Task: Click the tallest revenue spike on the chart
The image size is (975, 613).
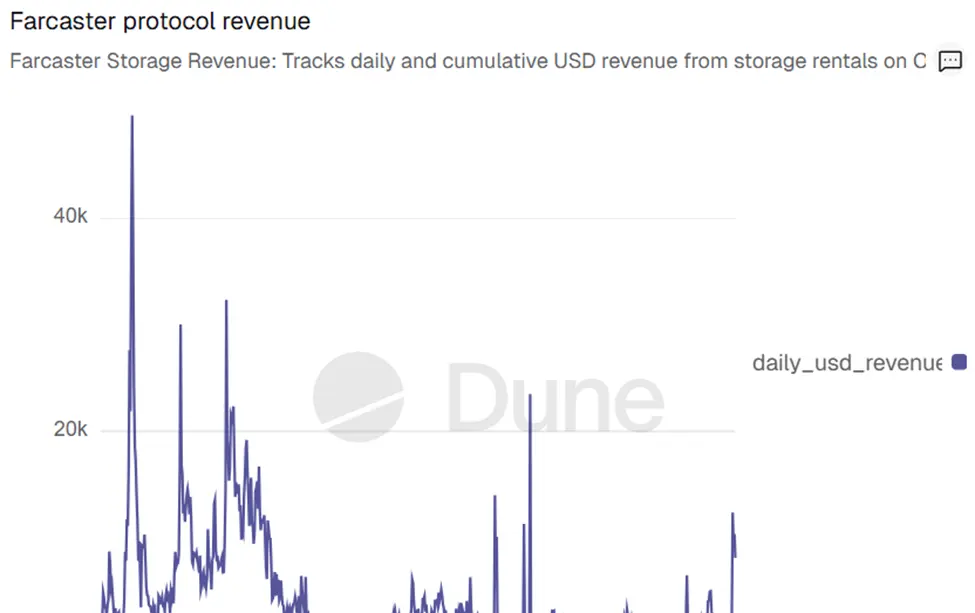Action: point(131,117)
